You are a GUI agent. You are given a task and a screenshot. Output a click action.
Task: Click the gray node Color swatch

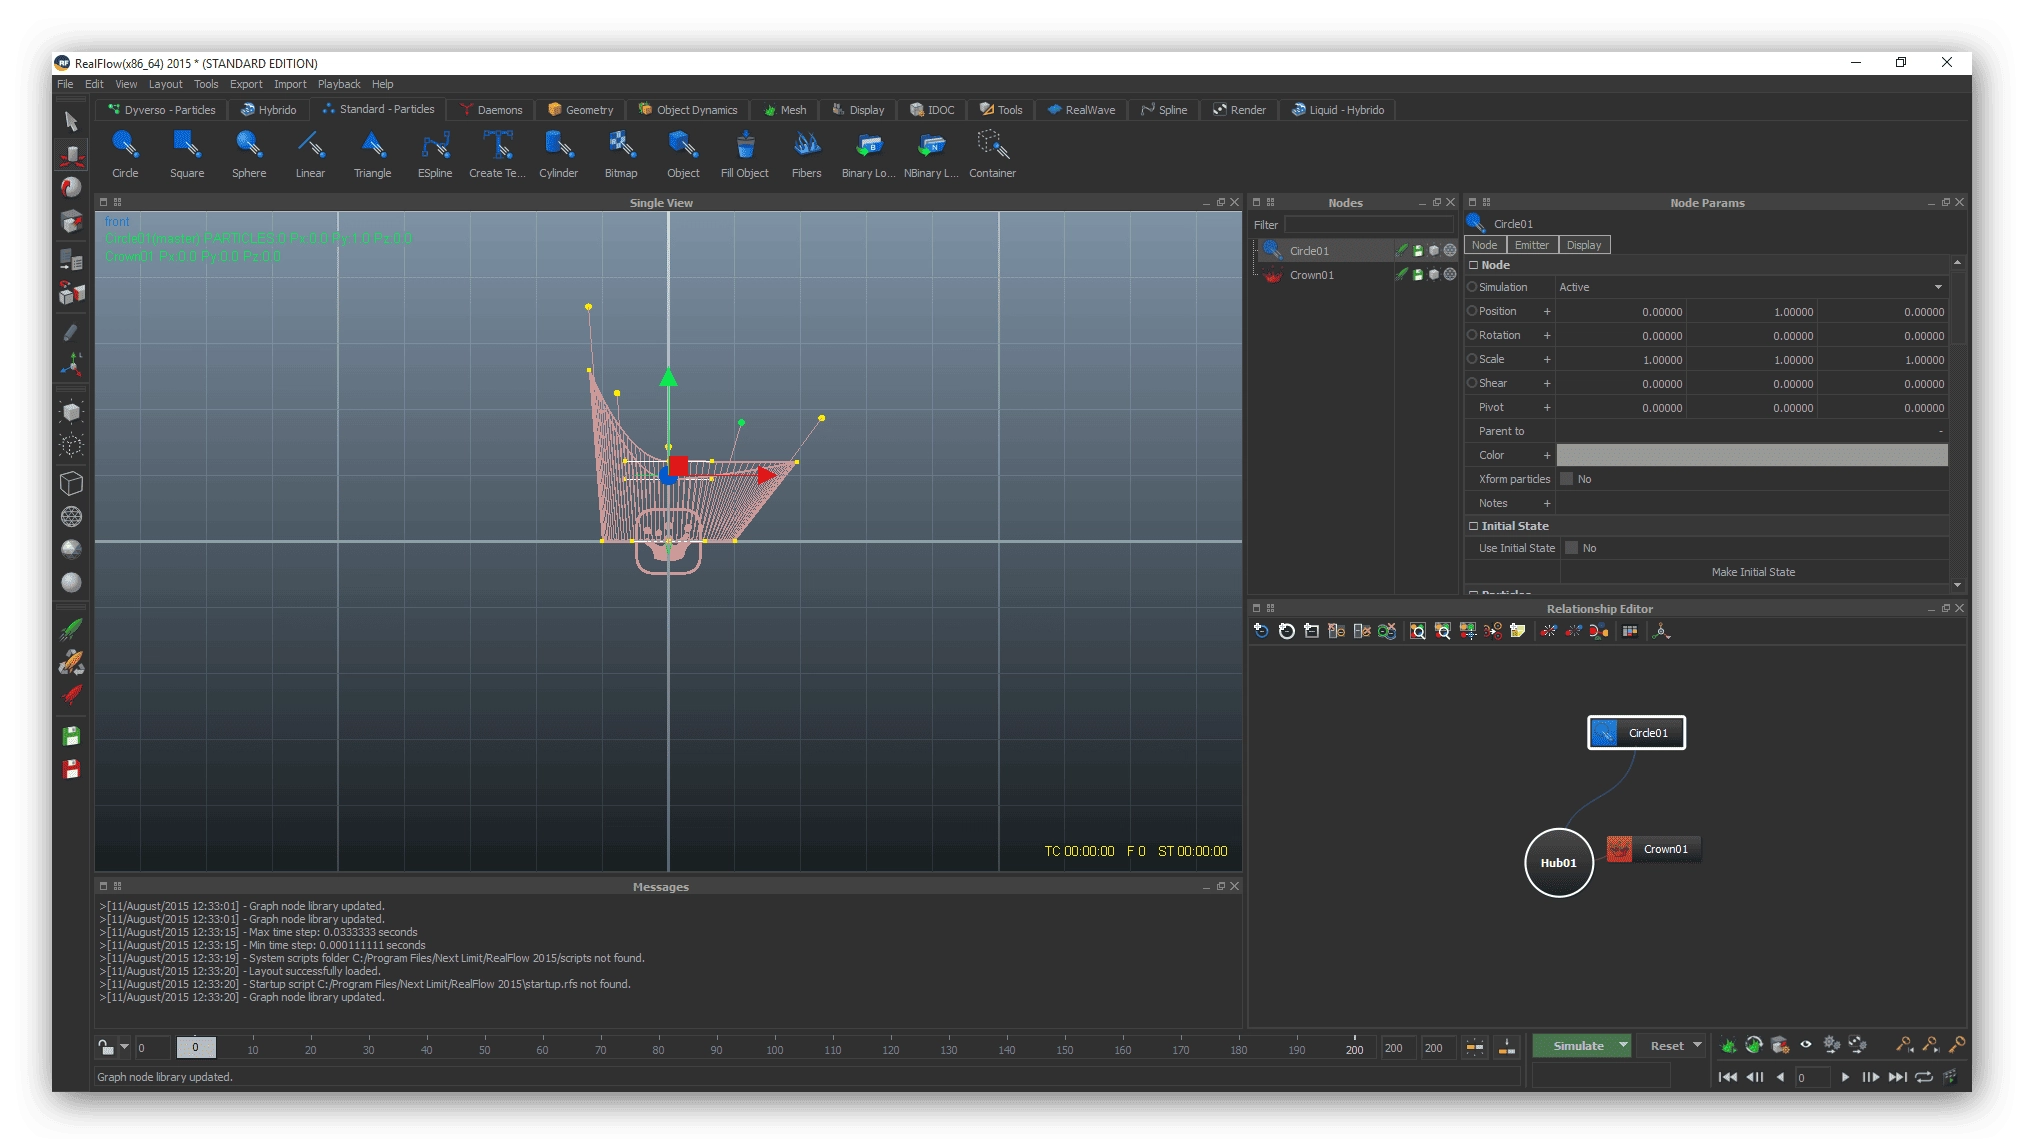[x=1751, y=455]
